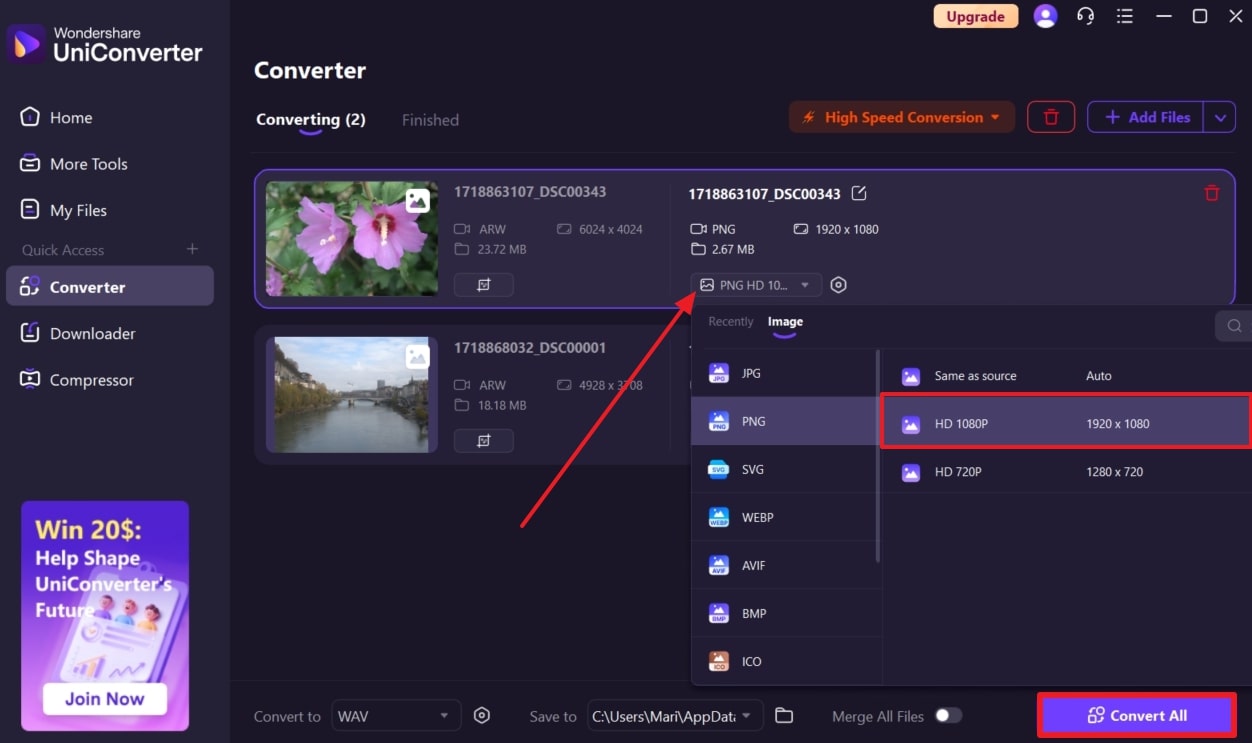Click the 1718868032_DSC00001 file name
This screenshot has height=743, width=1252.
[529, 348]
